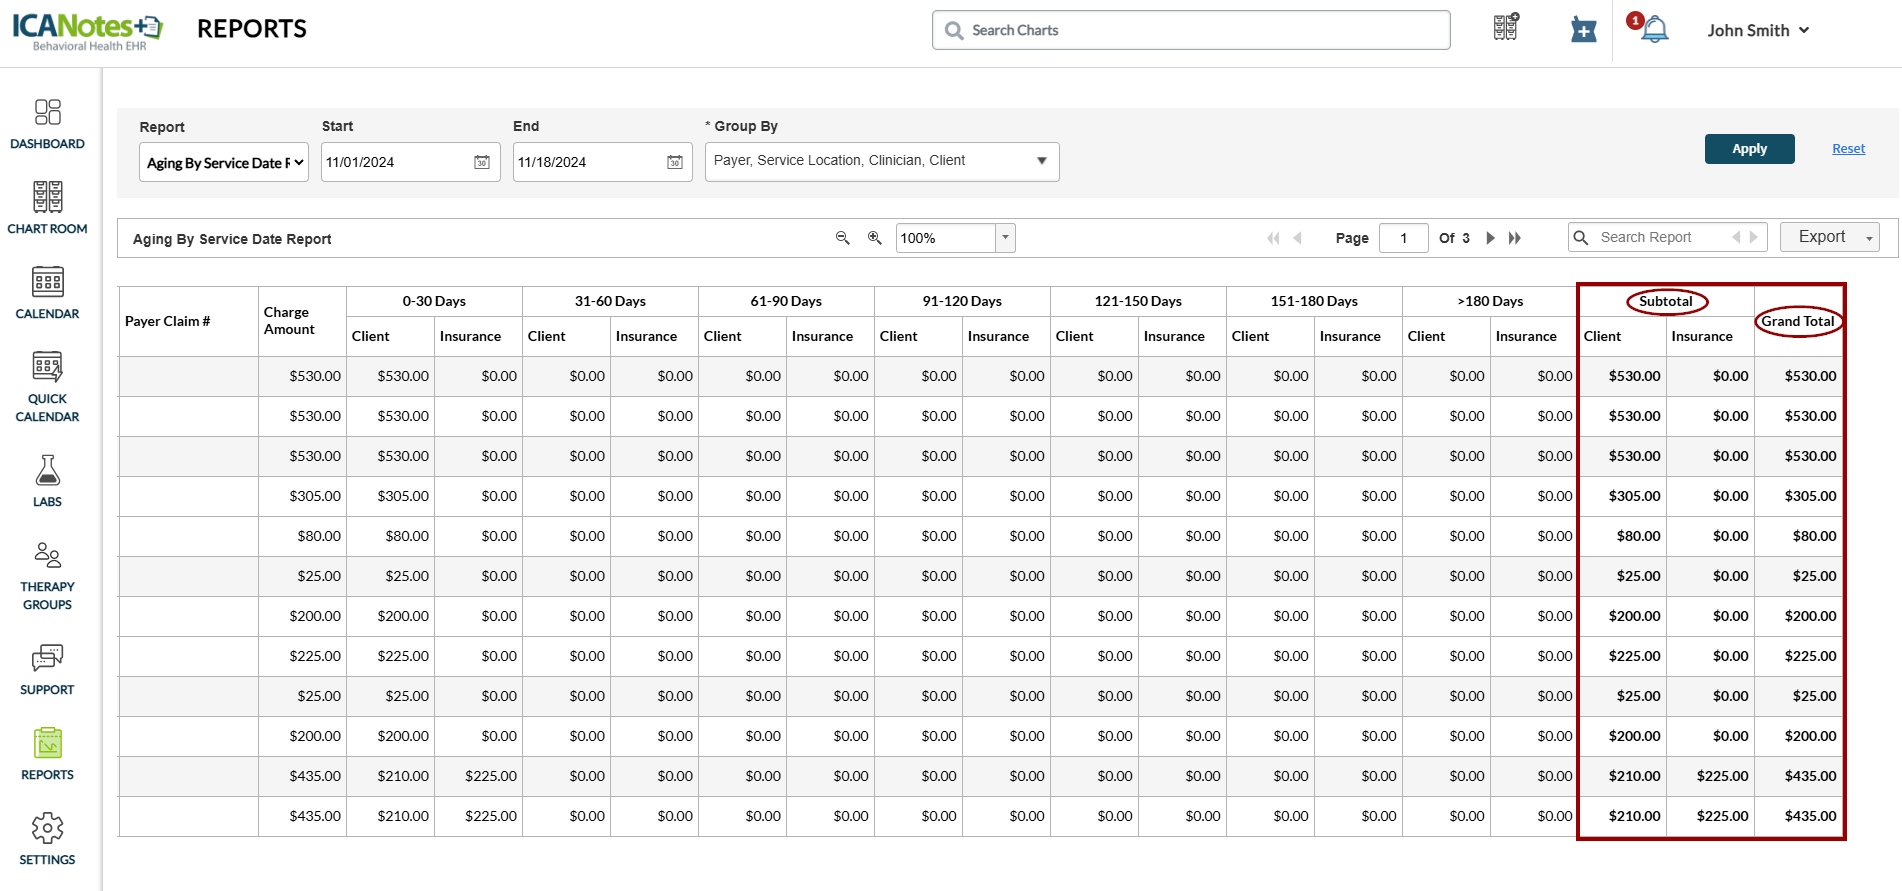Jump to the last report page
The height and width of the screenshot is (891, 1902).
click(1515, 238)
